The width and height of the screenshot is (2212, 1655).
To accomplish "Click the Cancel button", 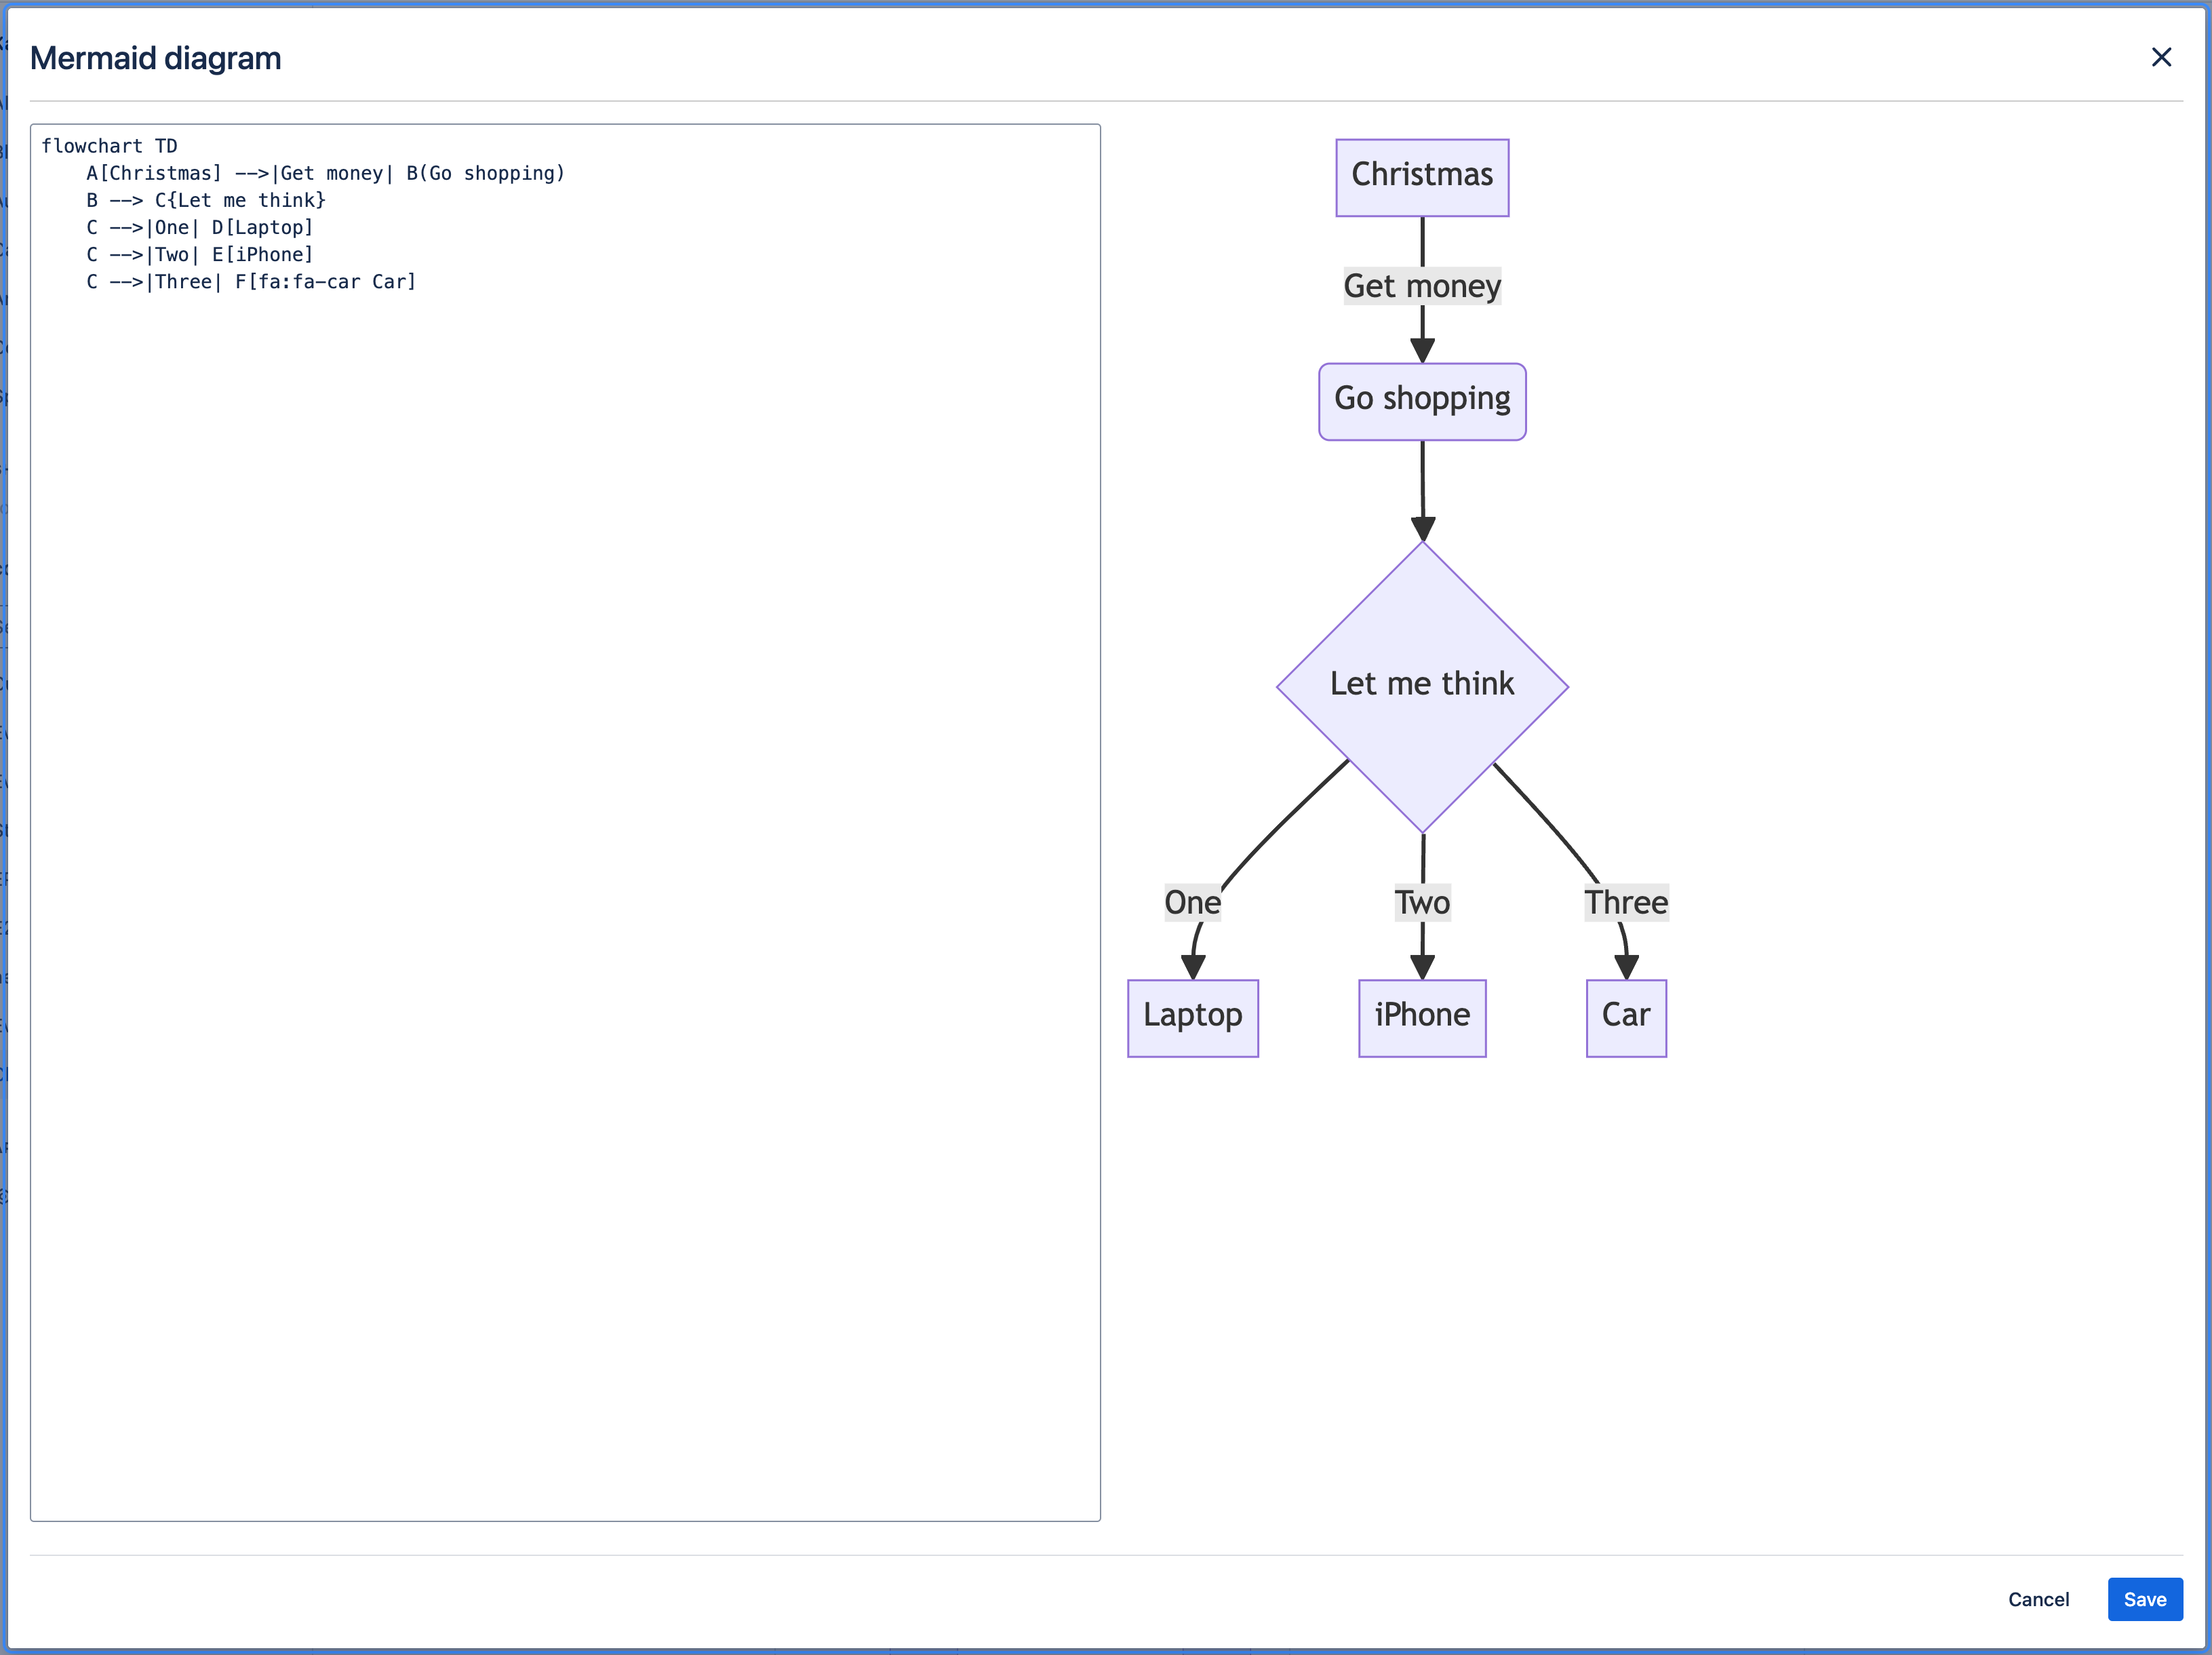I will (2037, 1598).
